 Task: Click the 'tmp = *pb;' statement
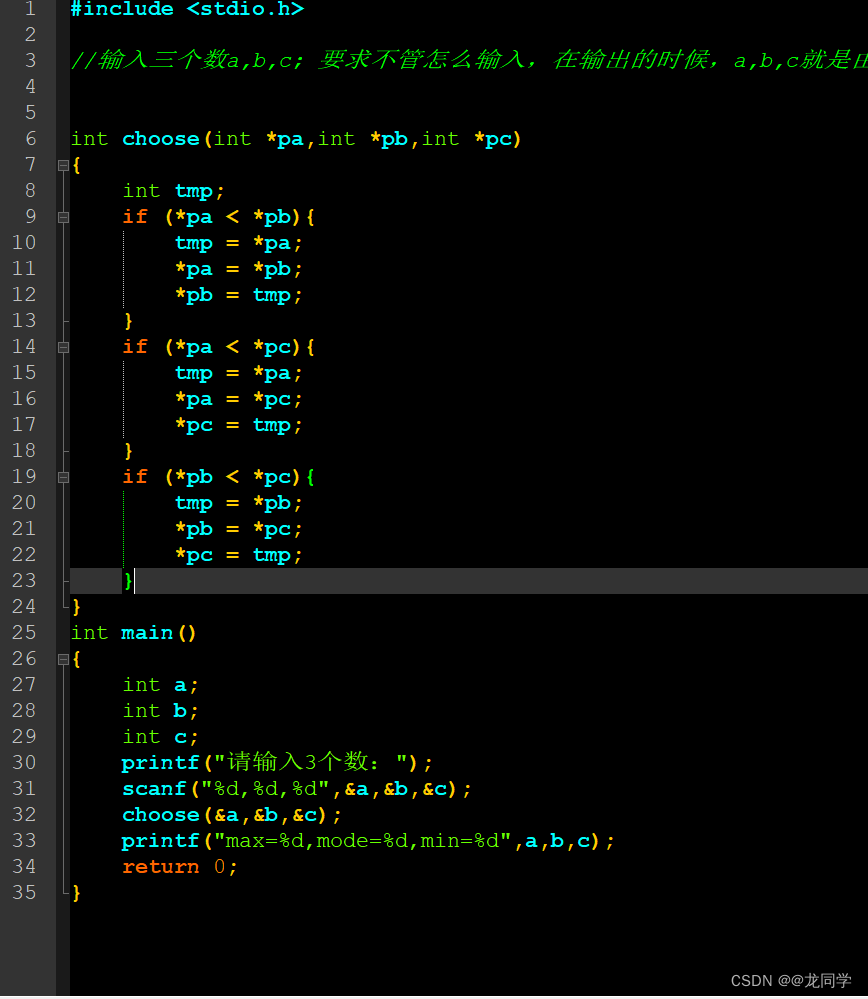click(238, 504)
